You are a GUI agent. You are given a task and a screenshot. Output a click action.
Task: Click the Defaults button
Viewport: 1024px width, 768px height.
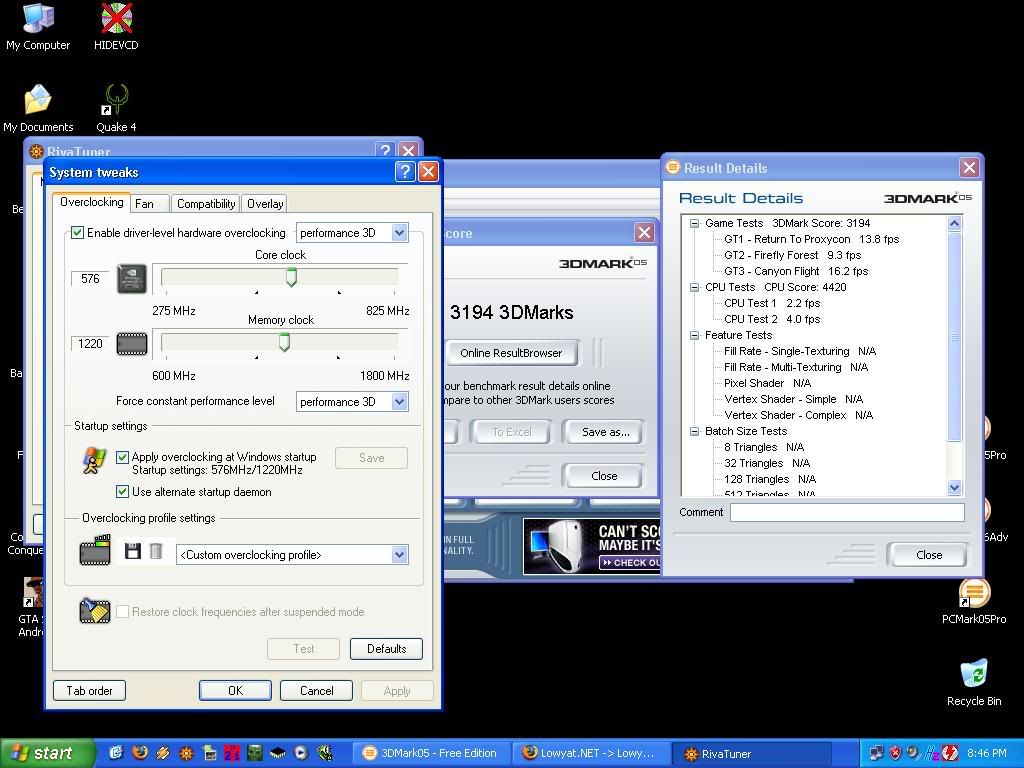[x=386, y=649]
